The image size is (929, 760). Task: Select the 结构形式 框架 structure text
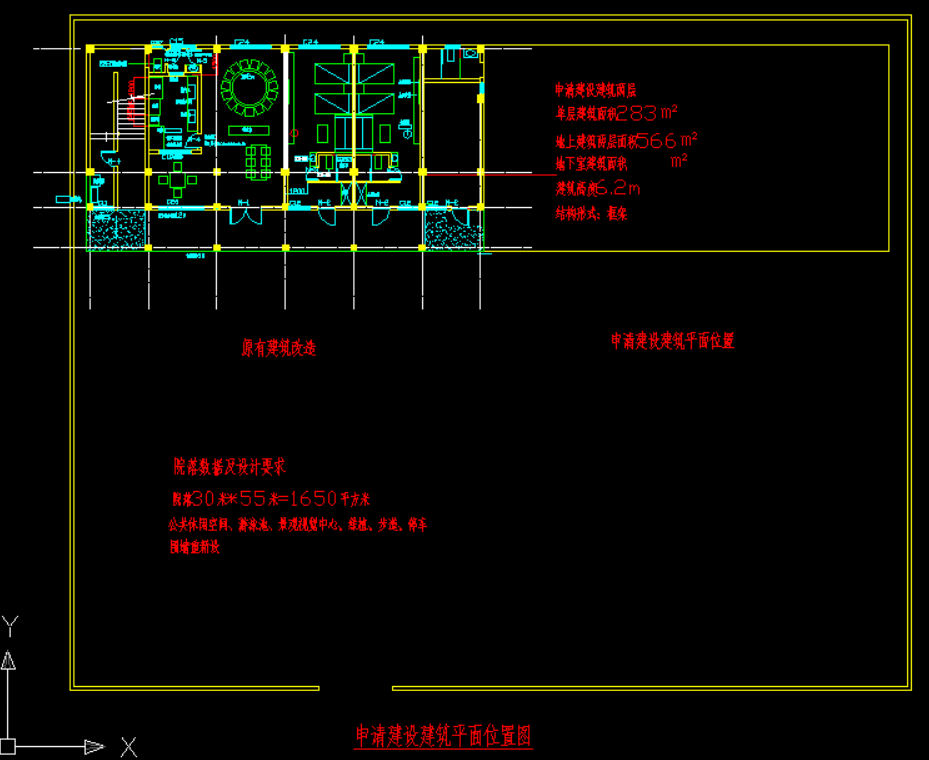click(x=591, y=213)
